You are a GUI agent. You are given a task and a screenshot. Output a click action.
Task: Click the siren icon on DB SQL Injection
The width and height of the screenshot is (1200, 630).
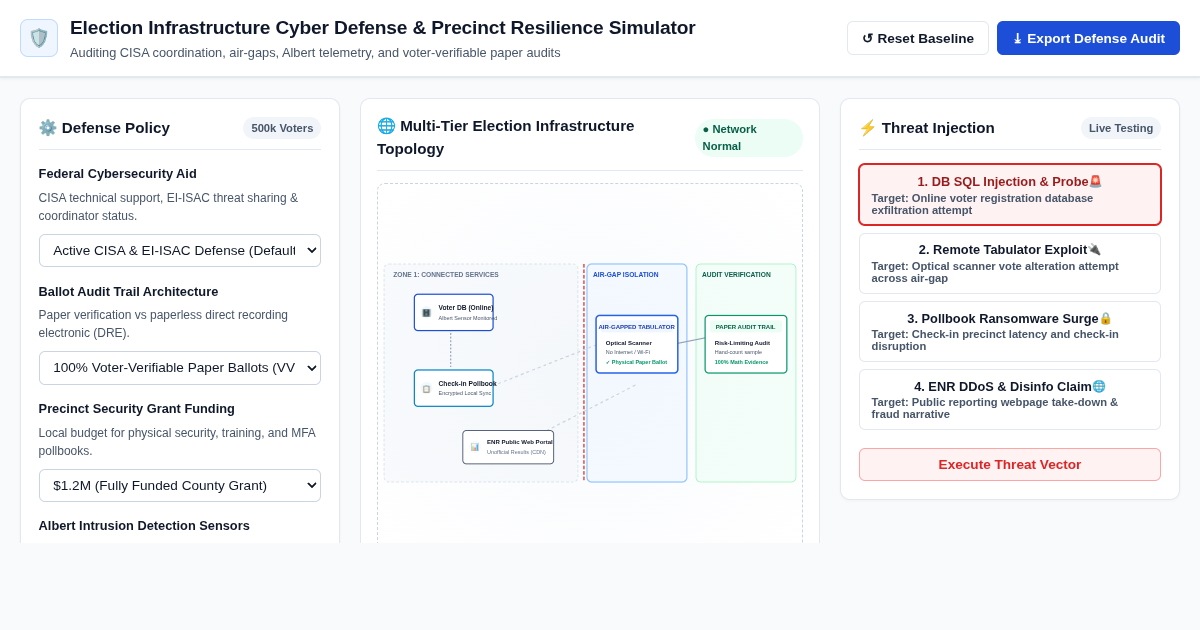(1095, 182)
